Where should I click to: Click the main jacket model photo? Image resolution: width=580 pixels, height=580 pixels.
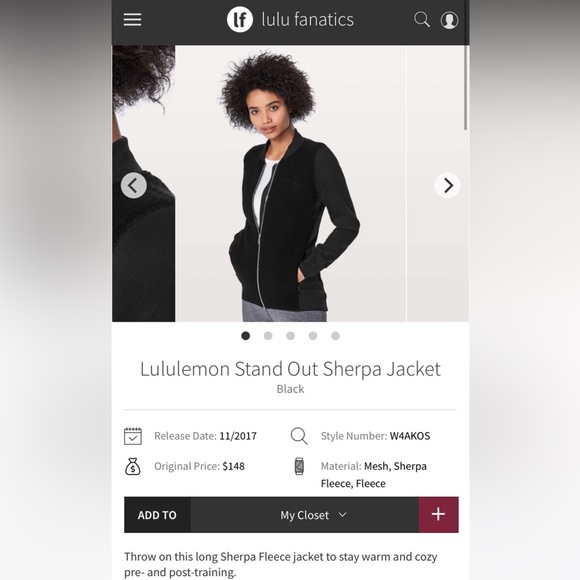[290, 183]
